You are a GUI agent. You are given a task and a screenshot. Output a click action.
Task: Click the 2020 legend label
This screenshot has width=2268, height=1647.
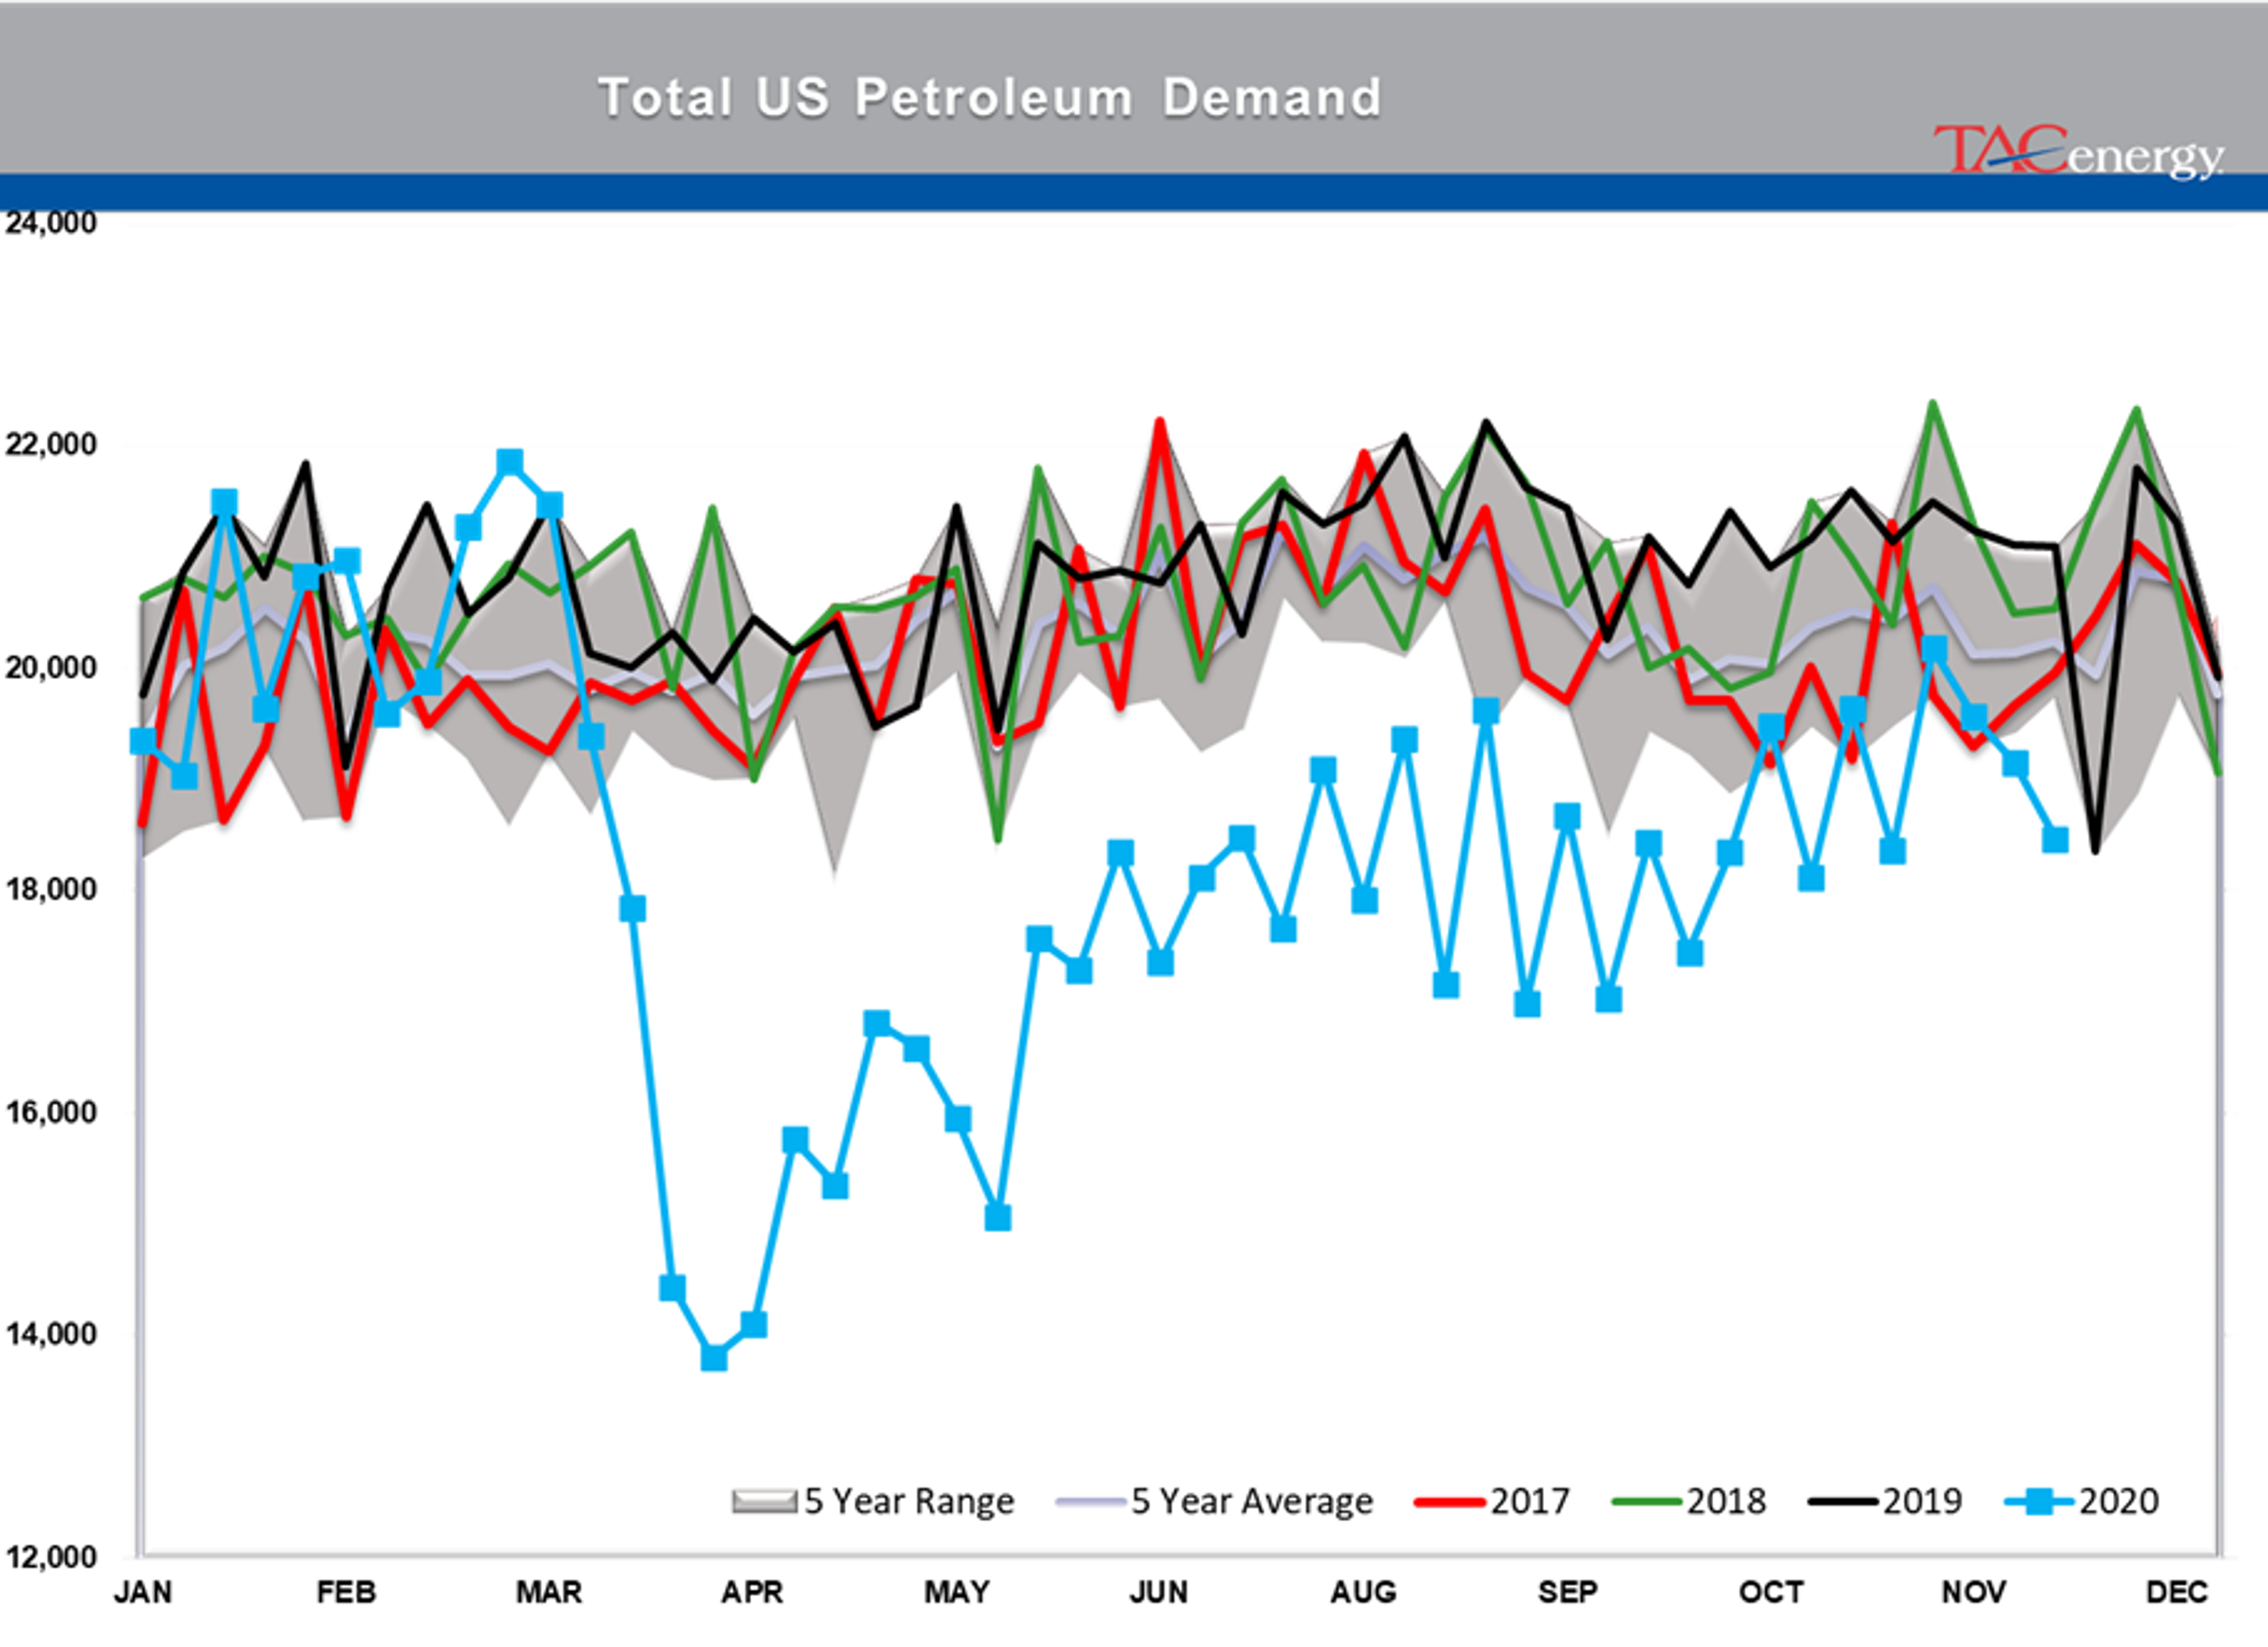tap(2119, 1501)
